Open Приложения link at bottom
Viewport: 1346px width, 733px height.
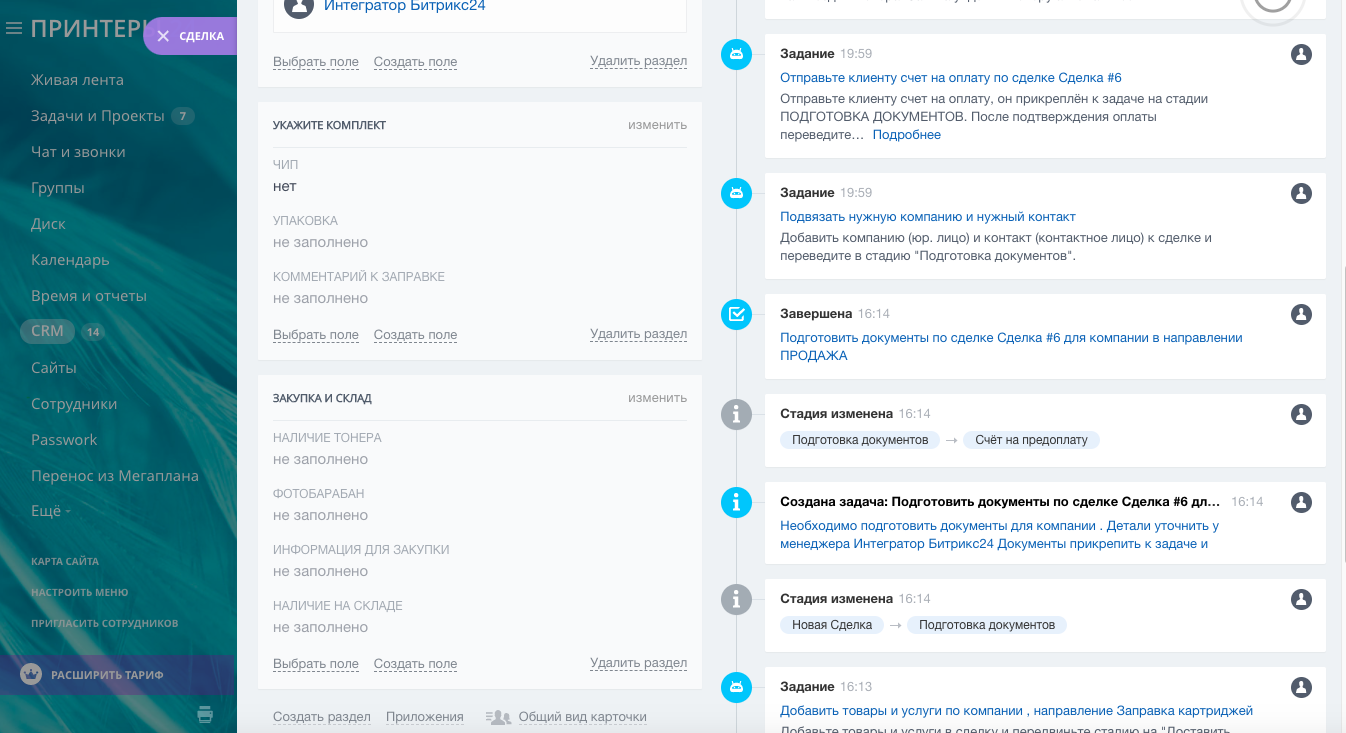pos(425,717)
